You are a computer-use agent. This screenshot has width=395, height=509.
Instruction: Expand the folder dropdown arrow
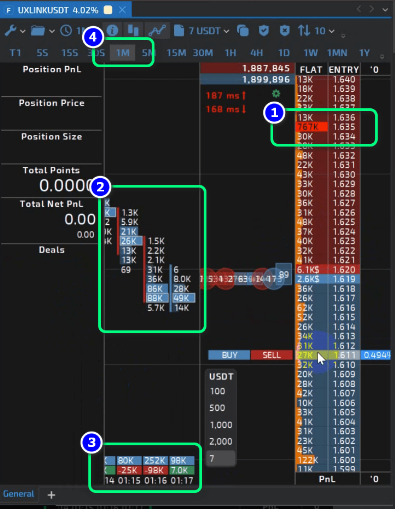tap(52, 31)
